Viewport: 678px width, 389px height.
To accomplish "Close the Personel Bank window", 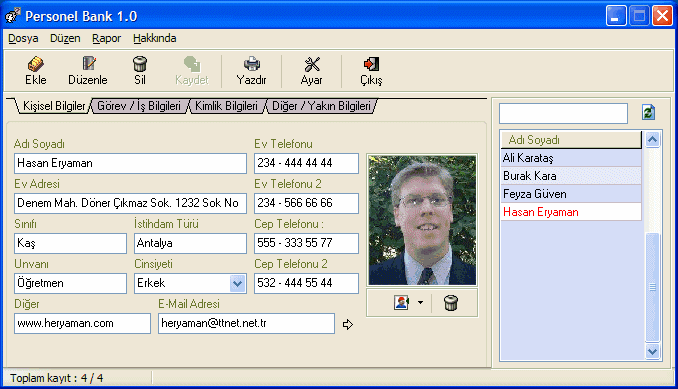I will (x=662, y=16).
